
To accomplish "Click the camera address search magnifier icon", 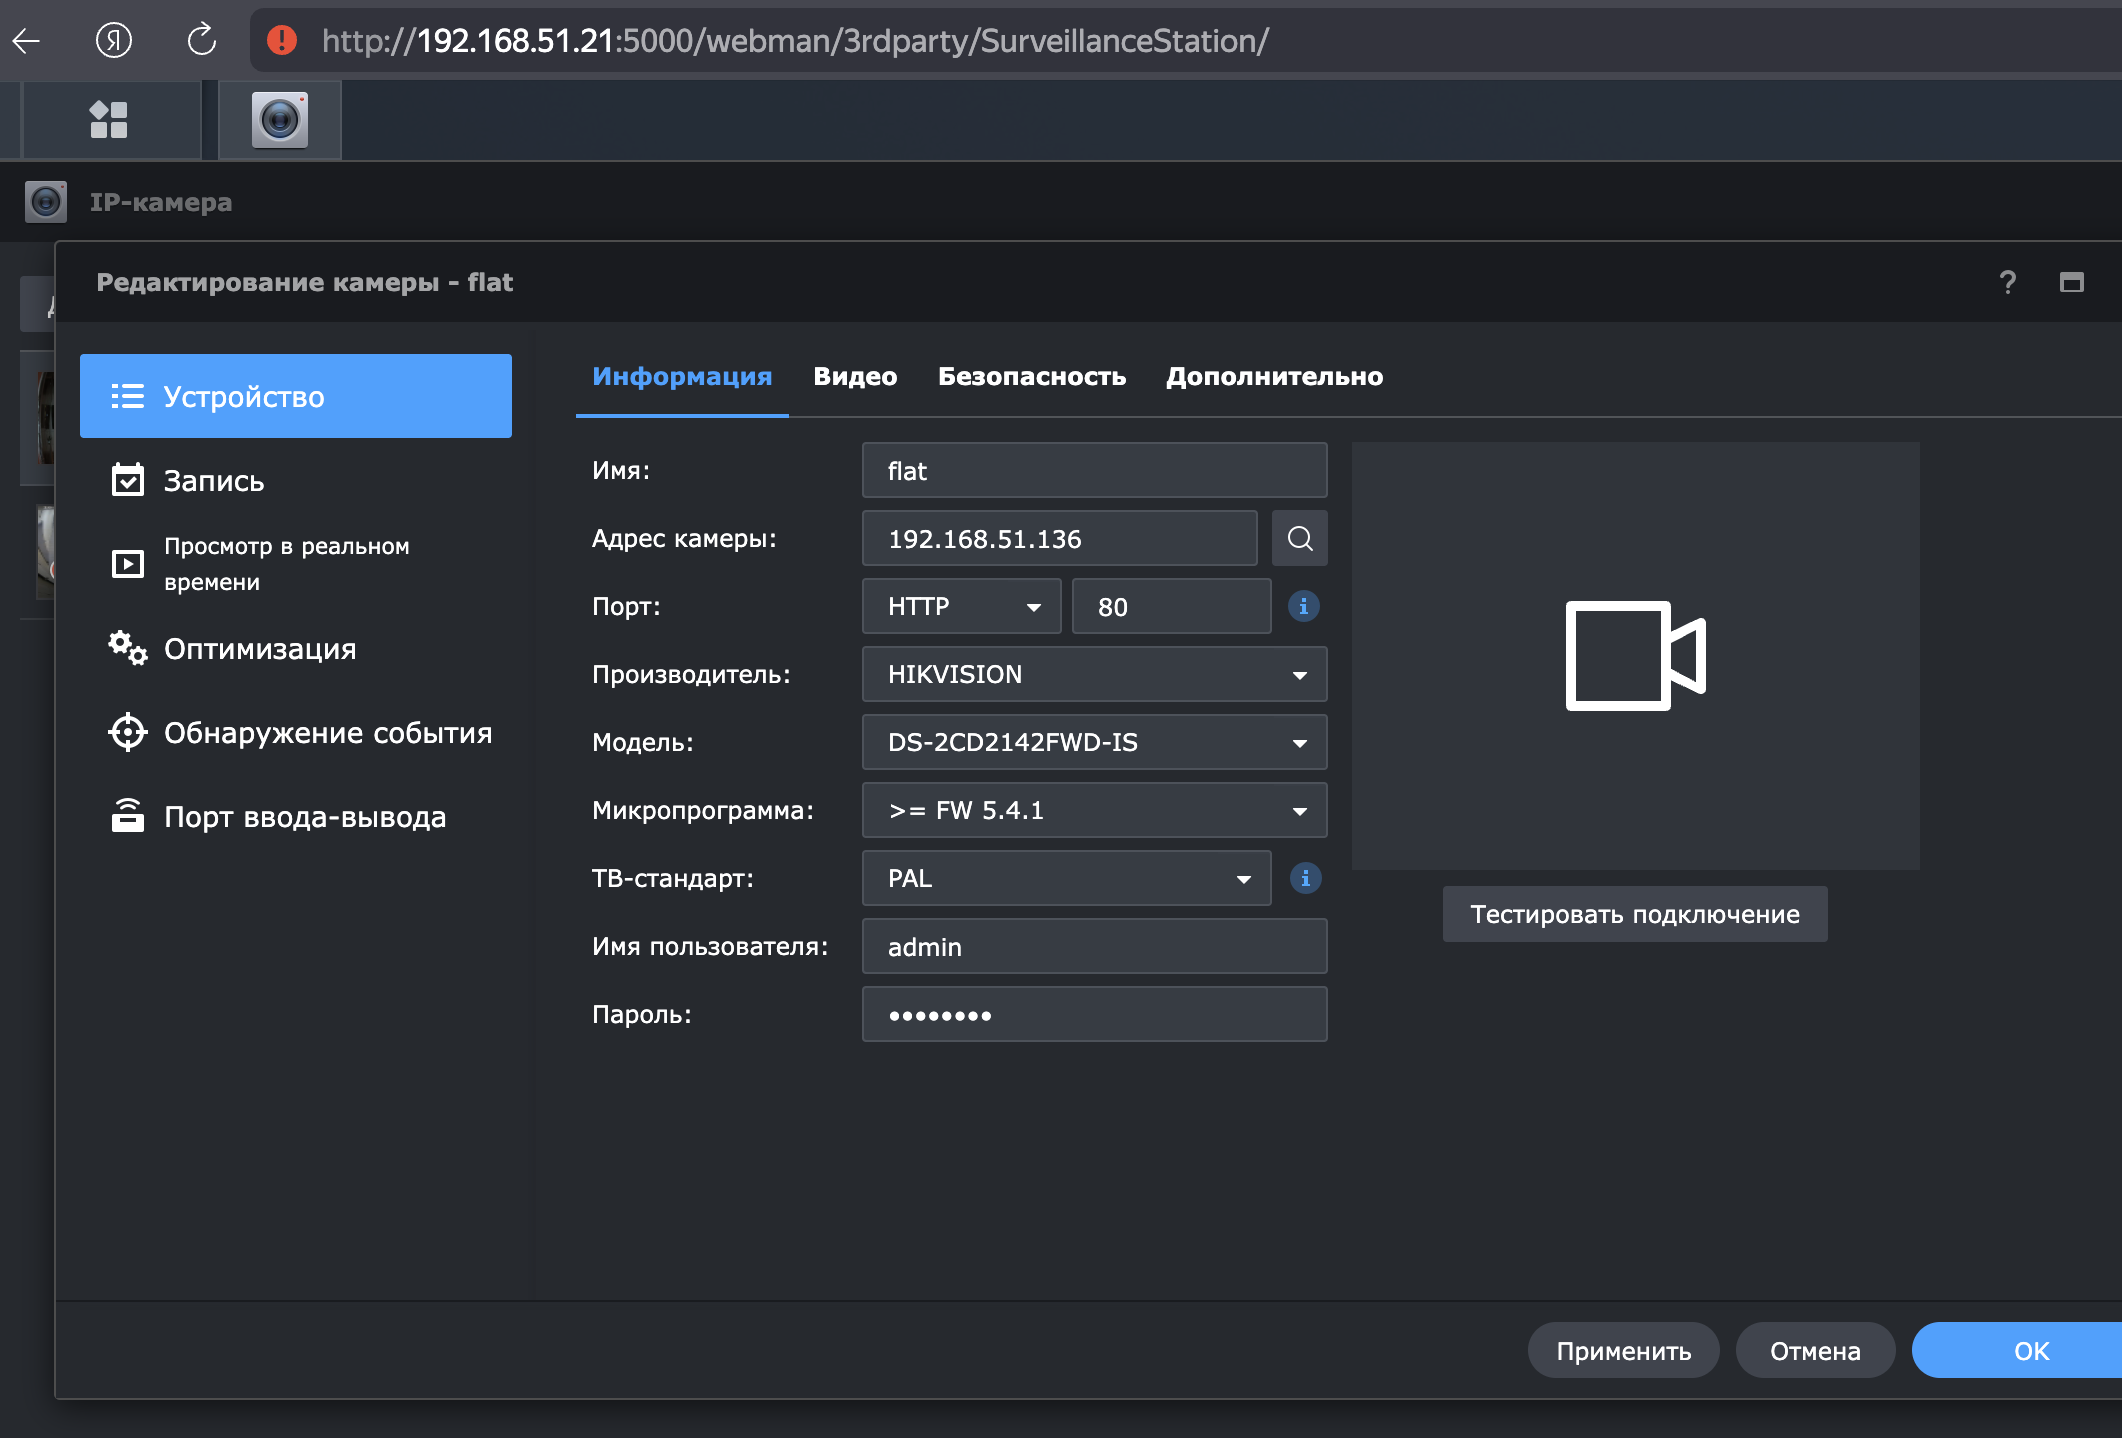I will click(1299, 538).
